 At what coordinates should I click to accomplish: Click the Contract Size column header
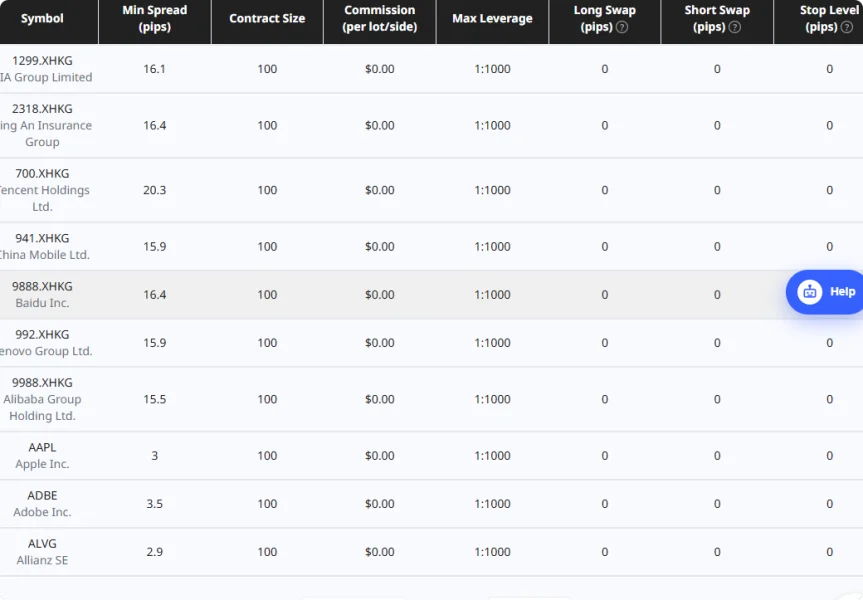point(267,18)
